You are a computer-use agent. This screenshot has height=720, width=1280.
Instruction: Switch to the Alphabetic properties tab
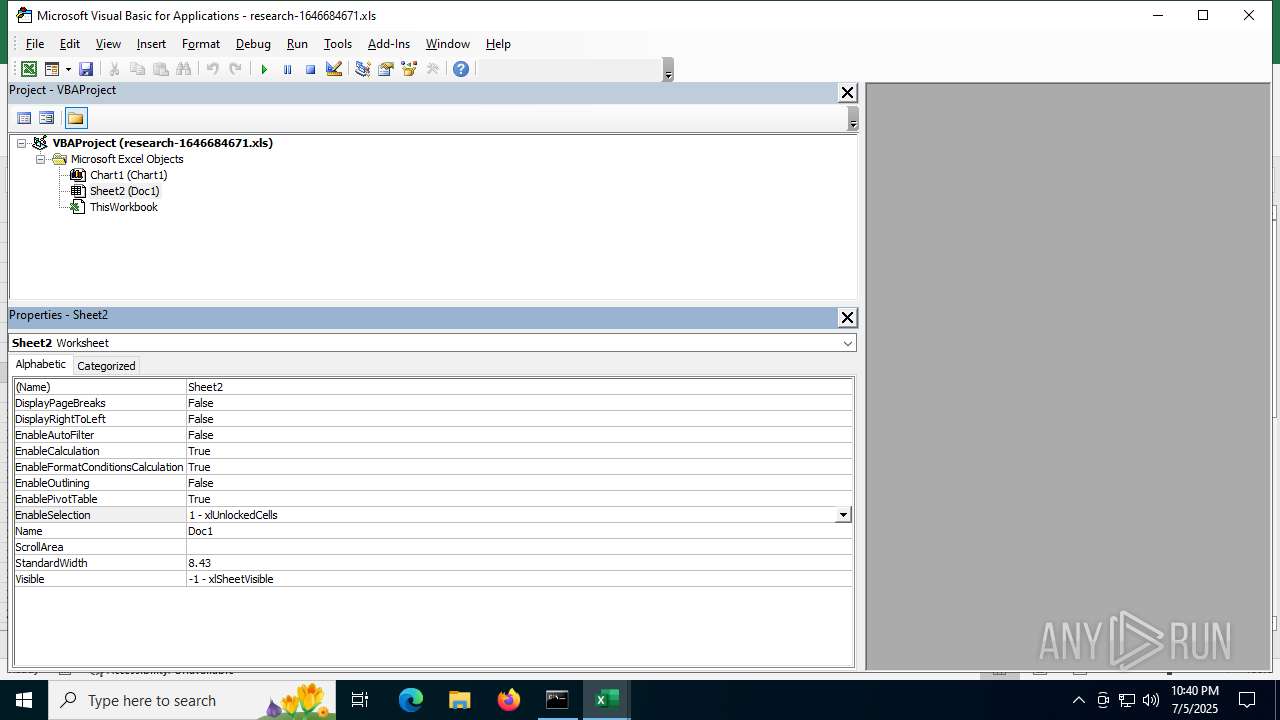(41, 365)
